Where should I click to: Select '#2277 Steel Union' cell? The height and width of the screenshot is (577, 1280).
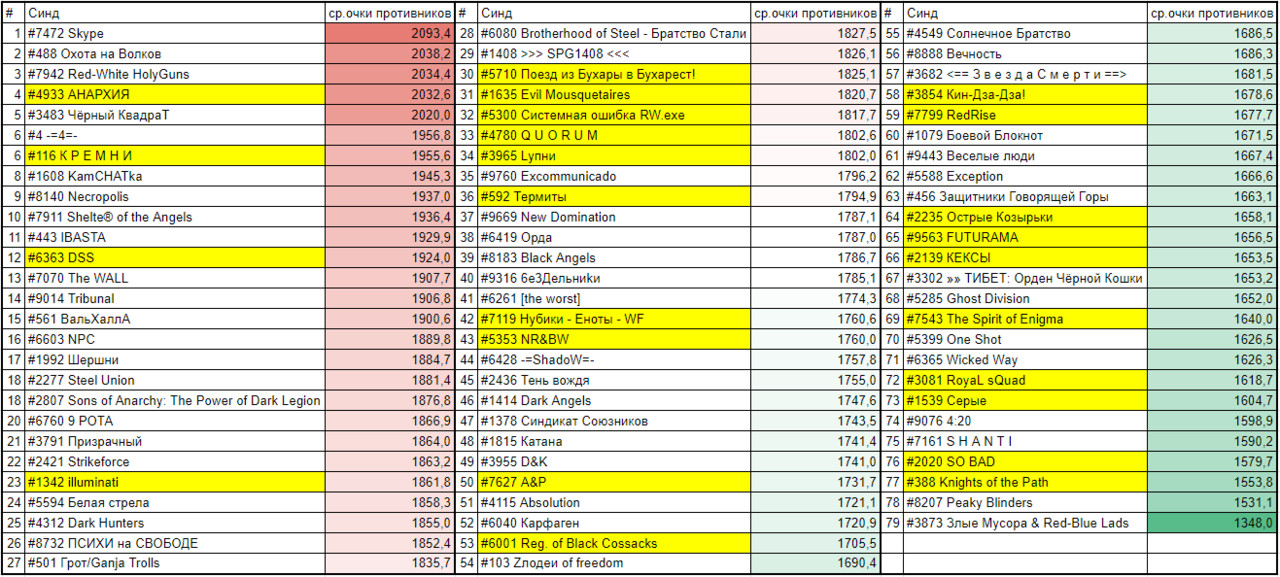pyautogui.click(x=175, y=380)
